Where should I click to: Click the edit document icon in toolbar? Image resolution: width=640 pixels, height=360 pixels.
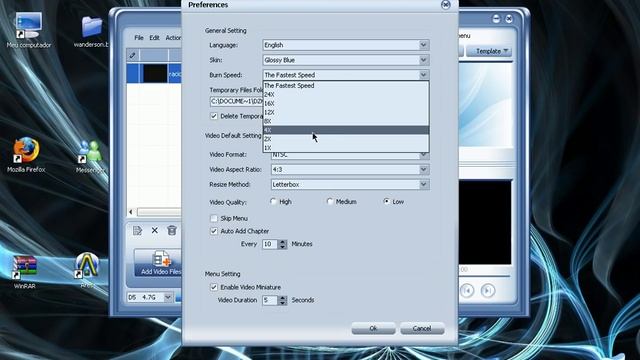[137, 231]
